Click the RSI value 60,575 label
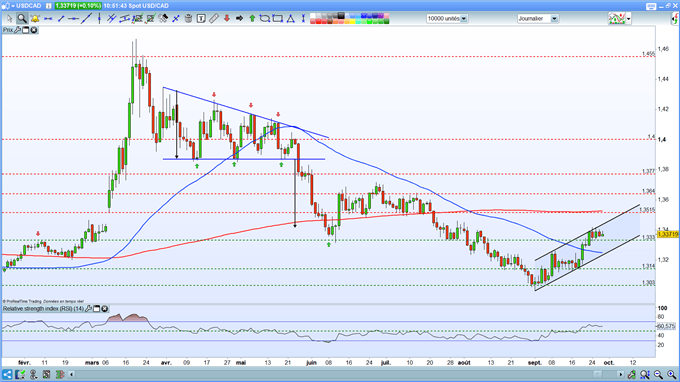This screenshot has height=382, width=680. (666, 326)
